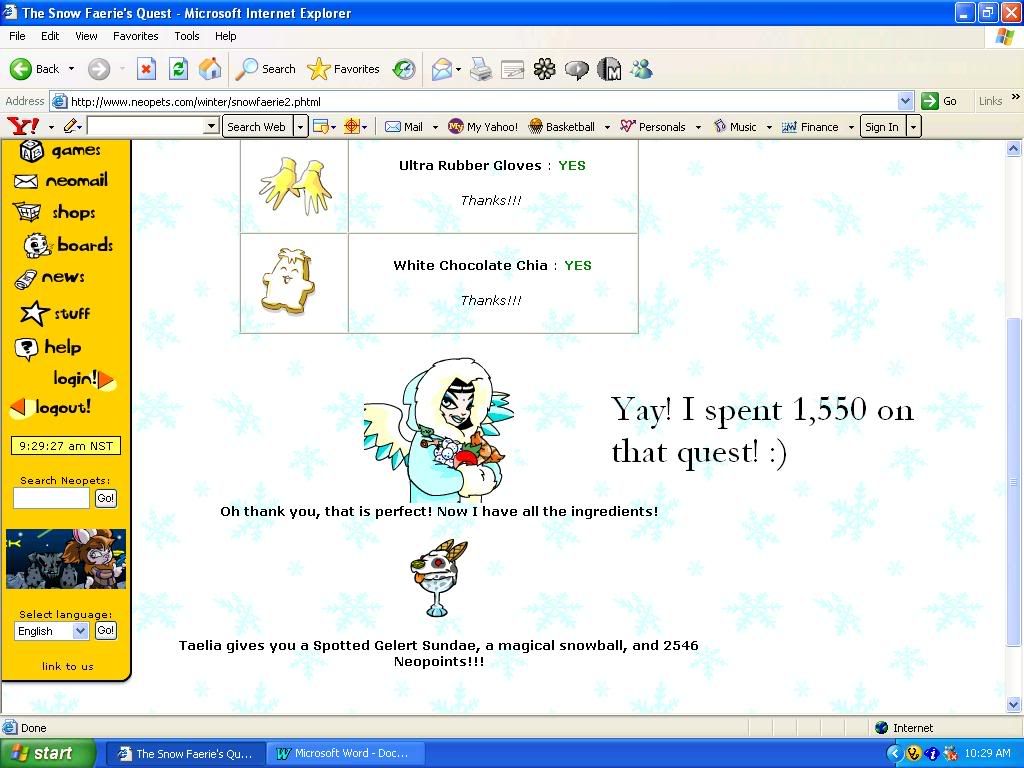The height and width of the screenshot is (768, 1024).
Task: Open the boards sidebar link
Action: tap(68, 245)
